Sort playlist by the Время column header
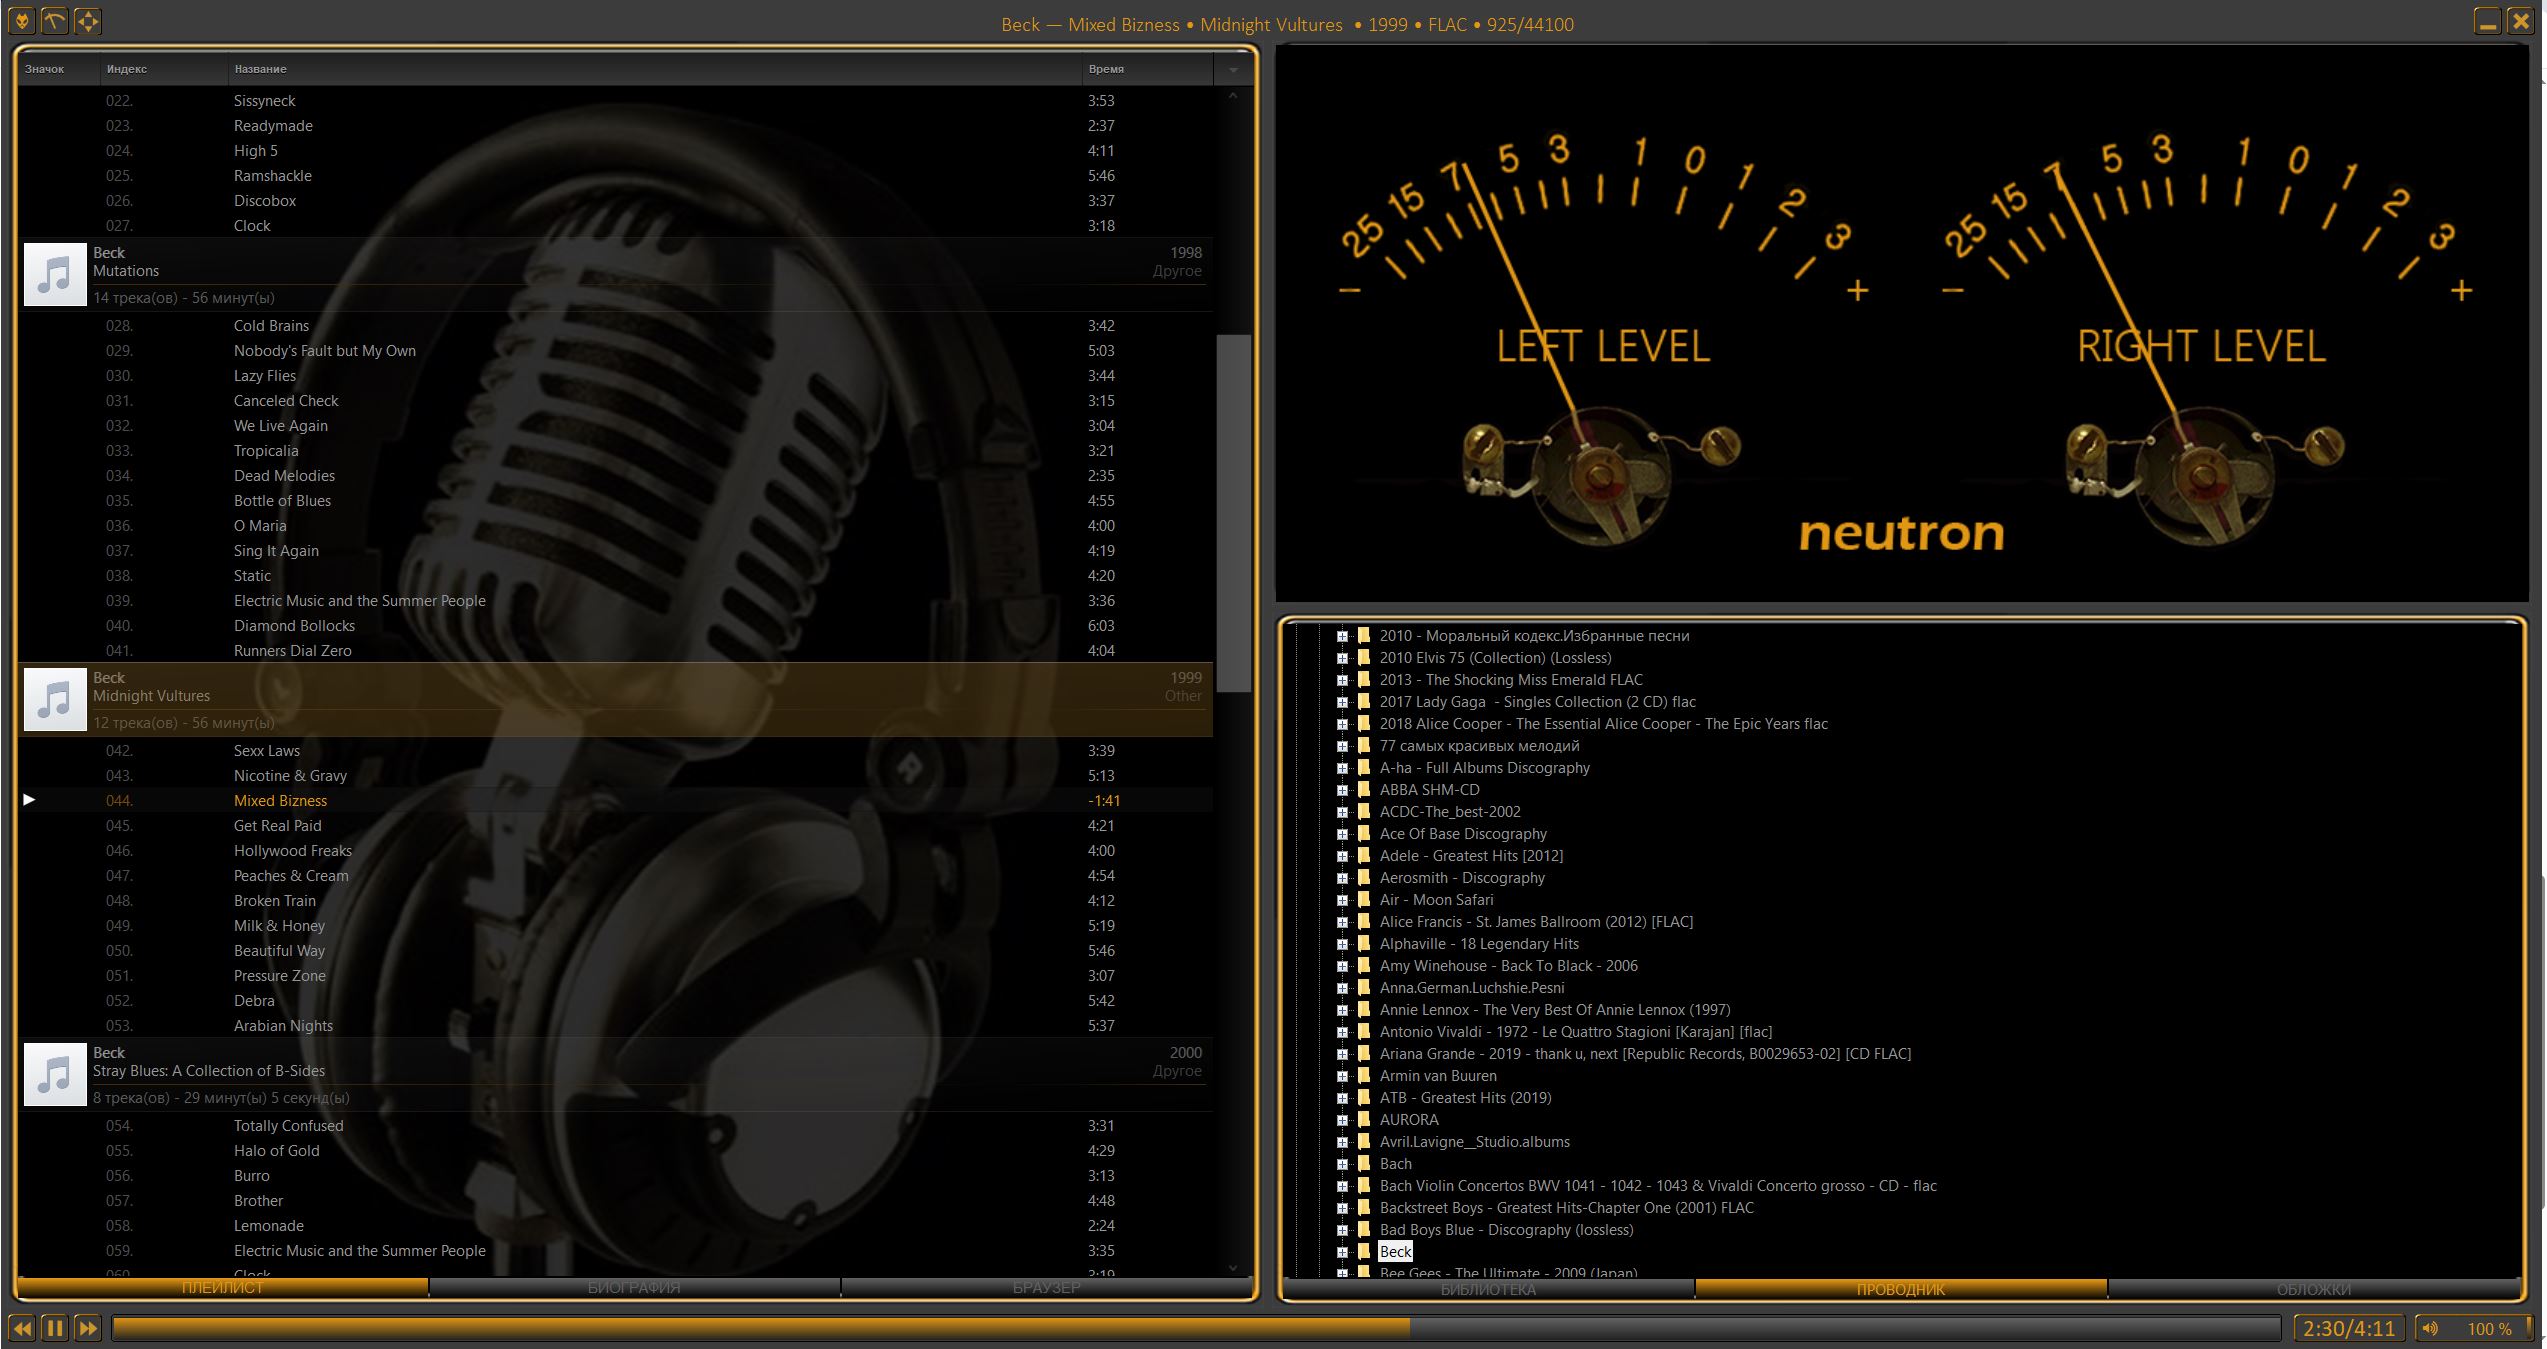The image size is (2547, 1349). pyautogui.click(x=1147, y=69)
